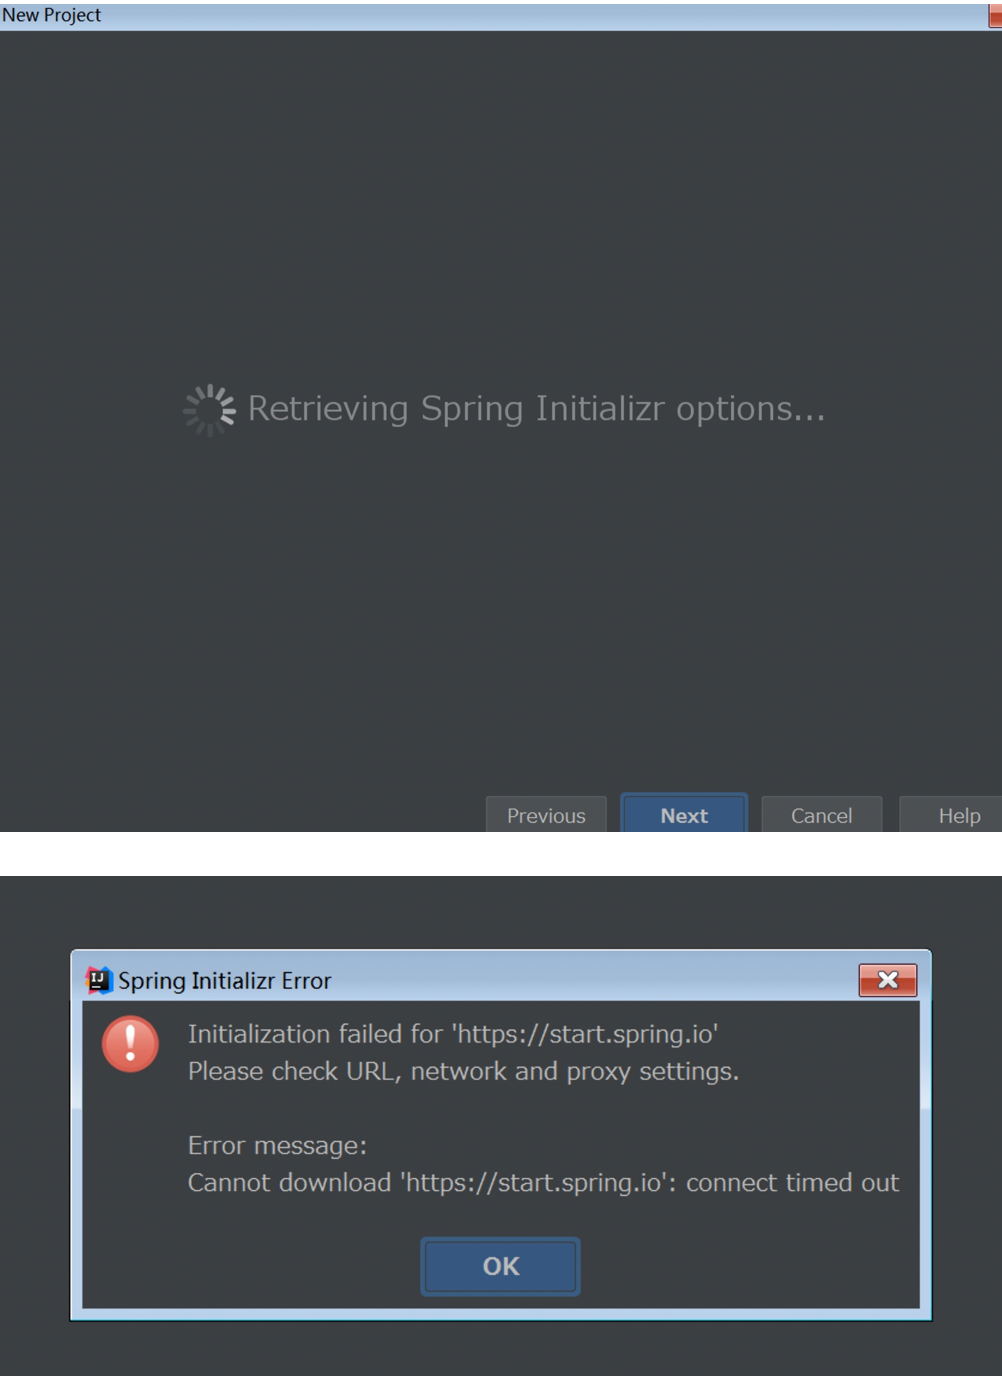Click 'Please check URL, network and proxy settings'
Screen dimensions: 1002x1376
click(463, 1071)
